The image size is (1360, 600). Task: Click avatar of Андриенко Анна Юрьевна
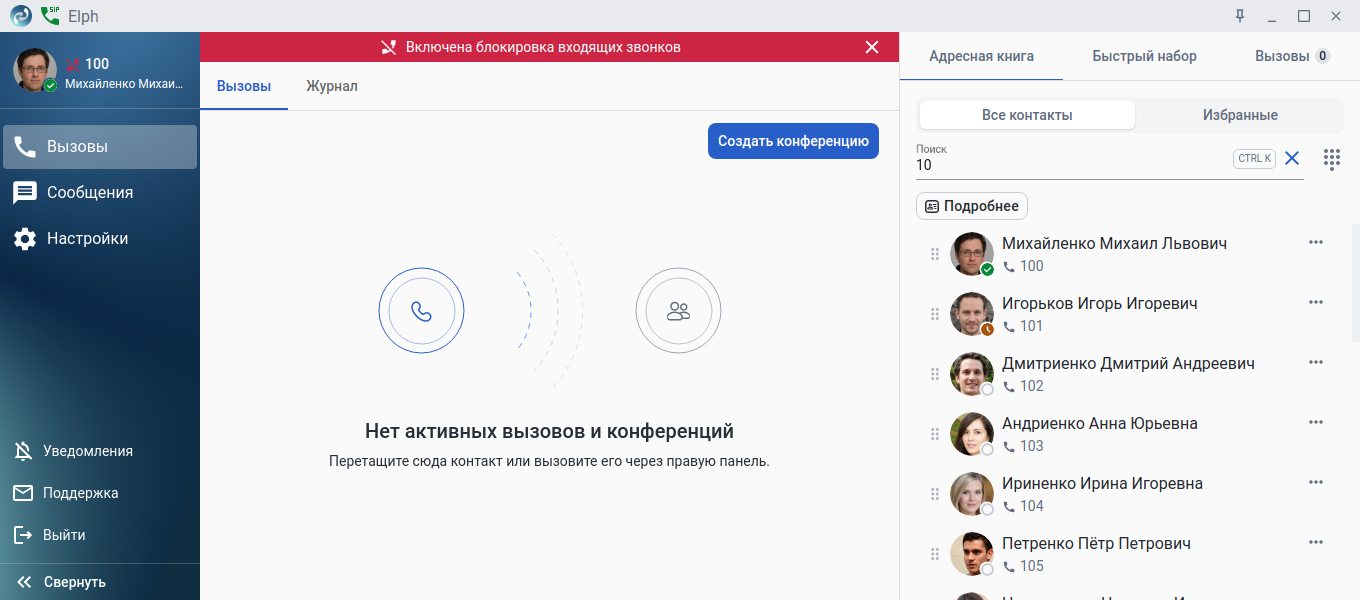tap(971, 434)
